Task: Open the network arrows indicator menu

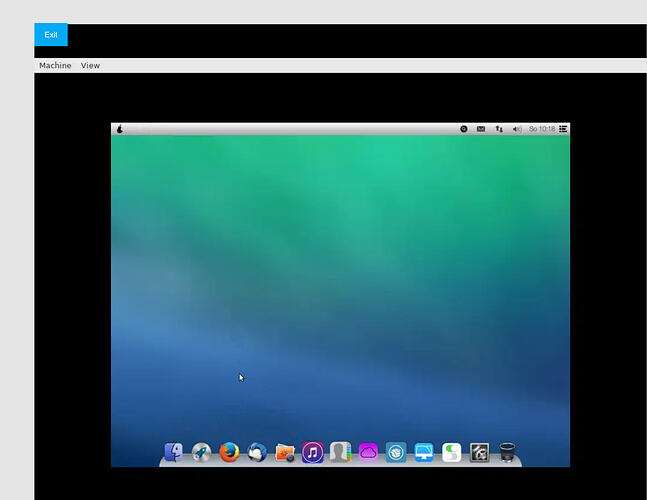Action: point(499,129)
